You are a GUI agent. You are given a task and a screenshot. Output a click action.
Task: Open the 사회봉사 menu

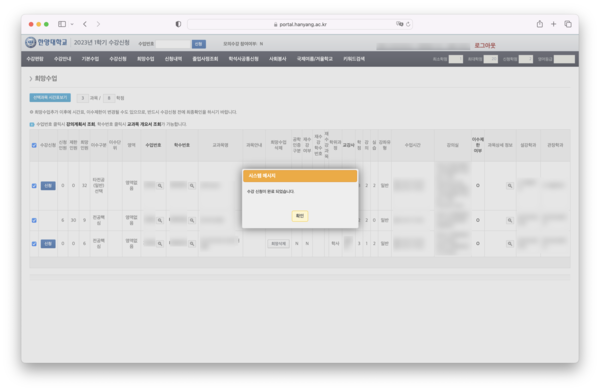277,59
